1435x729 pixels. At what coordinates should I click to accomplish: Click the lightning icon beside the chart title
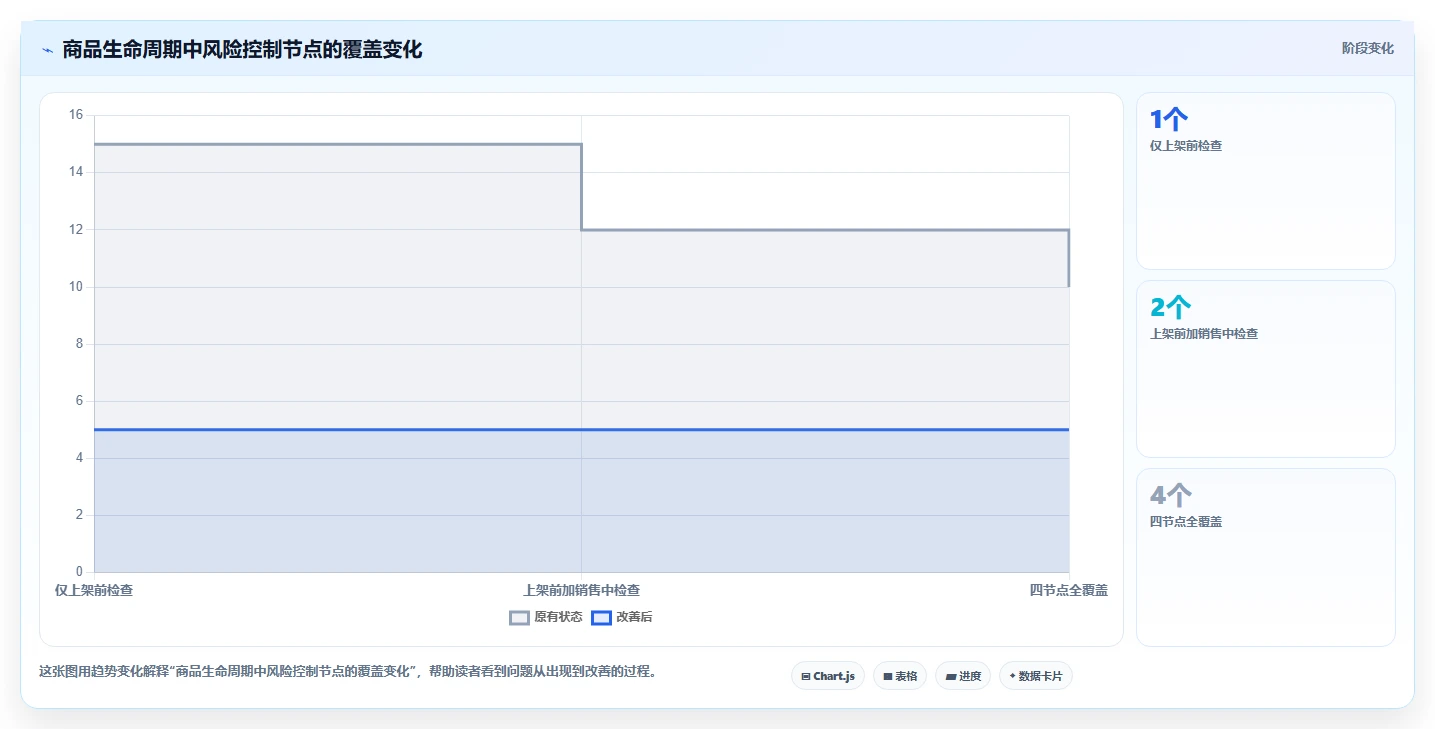coord(47,50)
